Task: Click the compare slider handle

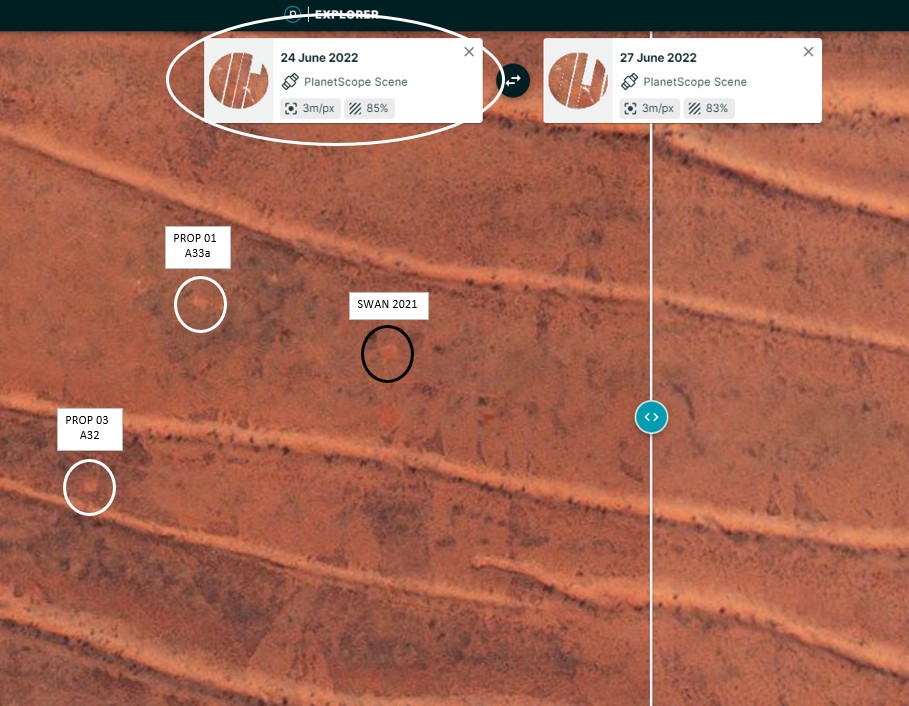Action: tap(652, 417)
